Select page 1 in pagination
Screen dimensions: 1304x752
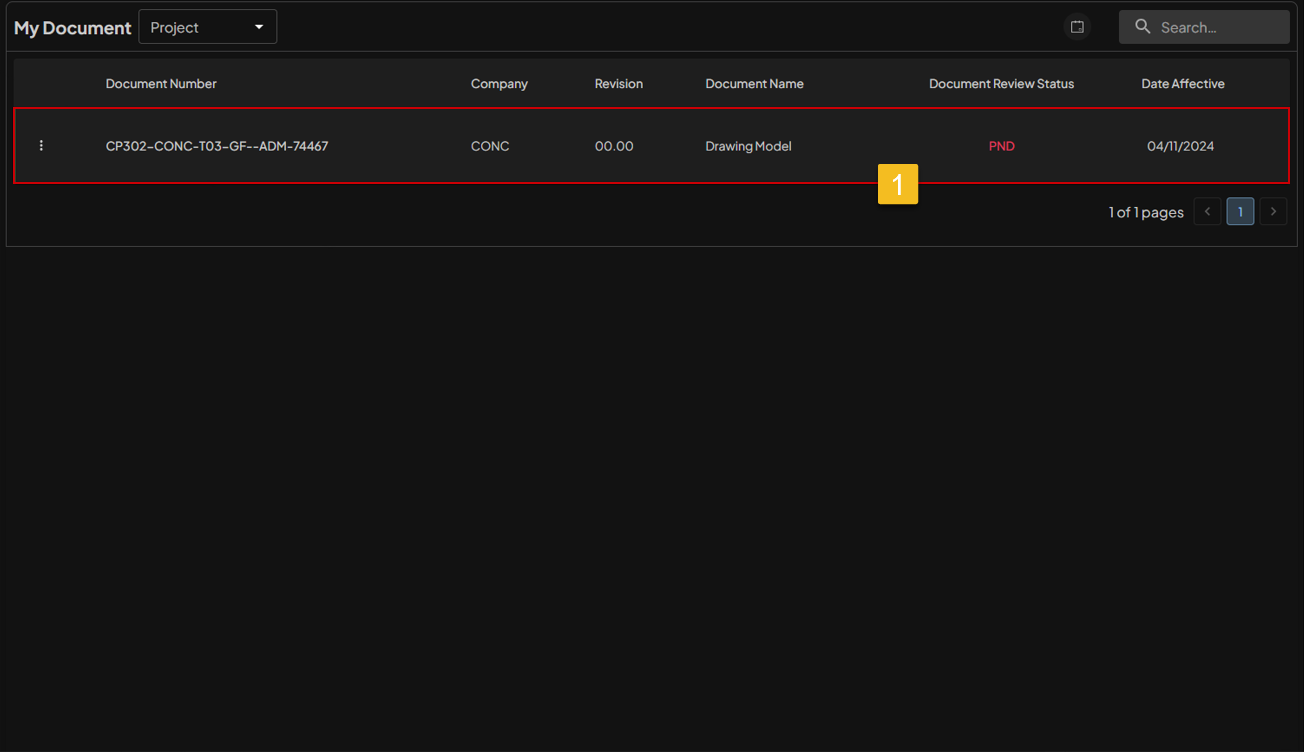point(1240,212)
